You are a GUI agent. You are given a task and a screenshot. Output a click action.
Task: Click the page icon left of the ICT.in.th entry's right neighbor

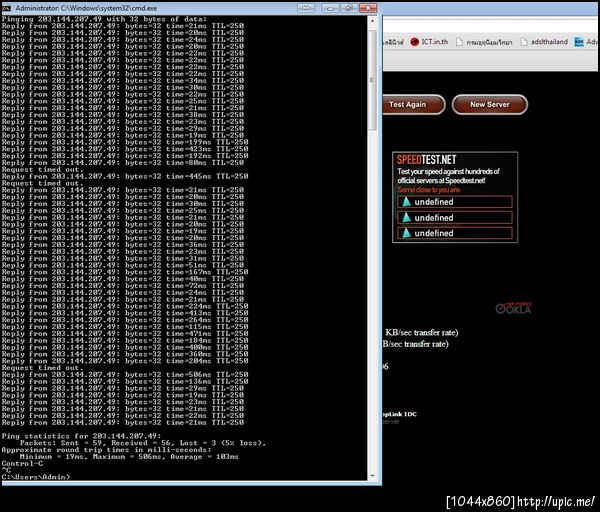[459, 42]
